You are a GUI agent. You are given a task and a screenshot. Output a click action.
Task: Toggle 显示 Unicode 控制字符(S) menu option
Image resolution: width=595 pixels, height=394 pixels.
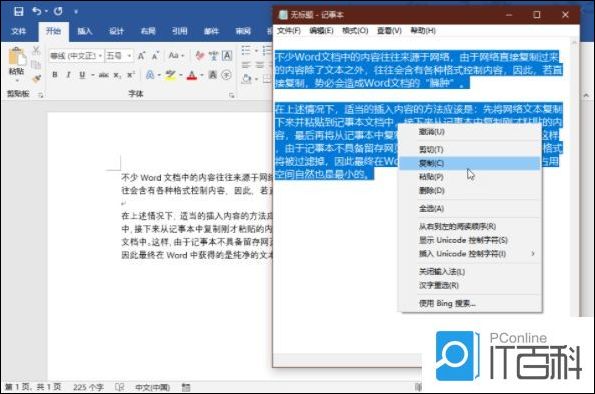[471, 240]
